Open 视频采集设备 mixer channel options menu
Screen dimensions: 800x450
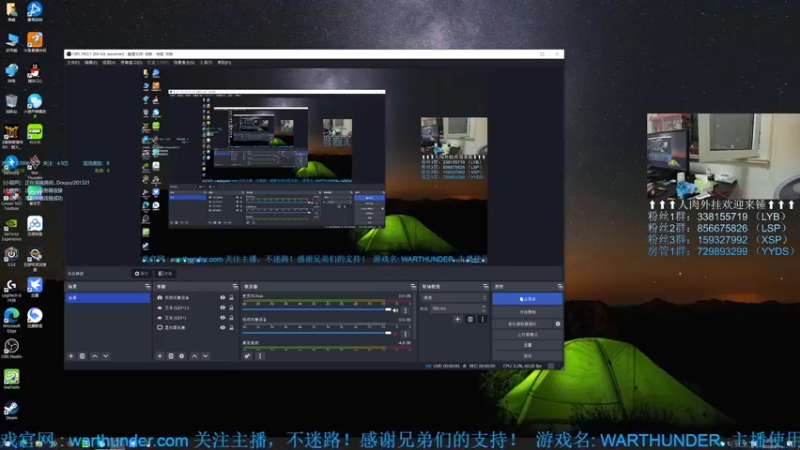[406, 334]
